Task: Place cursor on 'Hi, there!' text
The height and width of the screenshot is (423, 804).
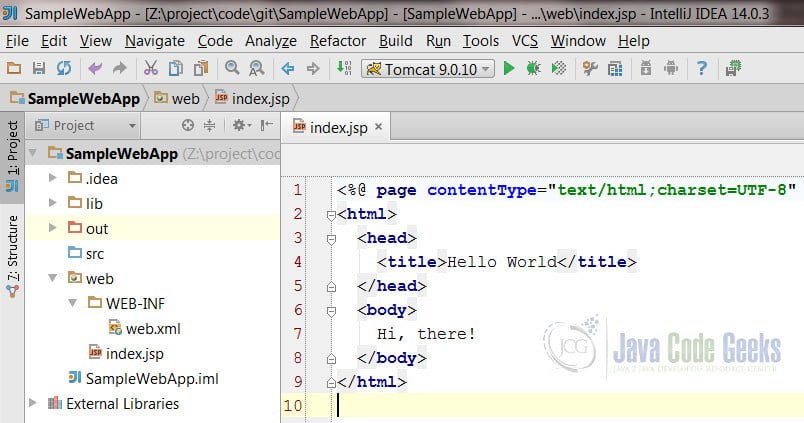Action: (426, 334)
